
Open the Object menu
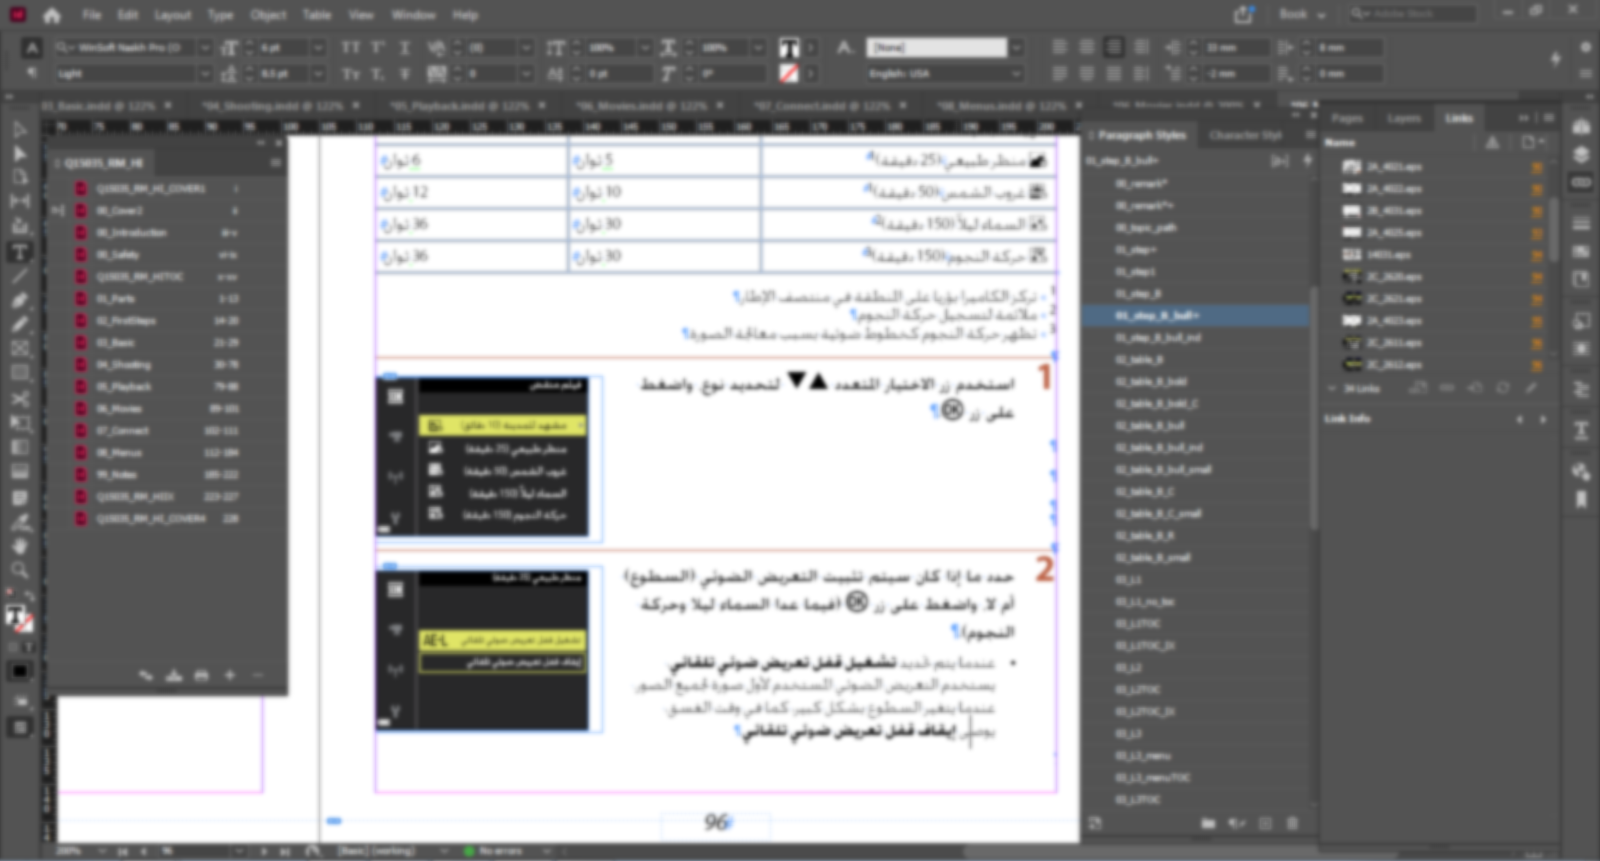[x=268, y=15]
